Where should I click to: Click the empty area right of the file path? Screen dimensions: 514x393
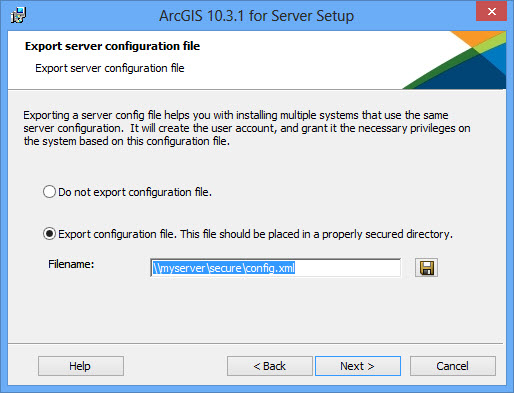[x=347, y=268]
